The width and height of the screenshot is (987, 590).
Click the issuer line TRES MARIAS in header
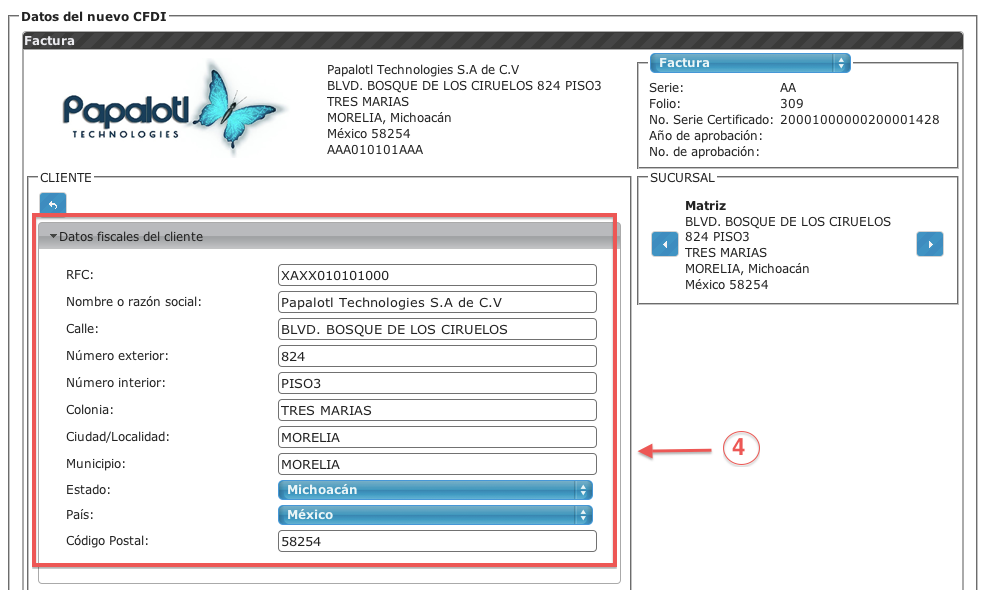[368, 101]
